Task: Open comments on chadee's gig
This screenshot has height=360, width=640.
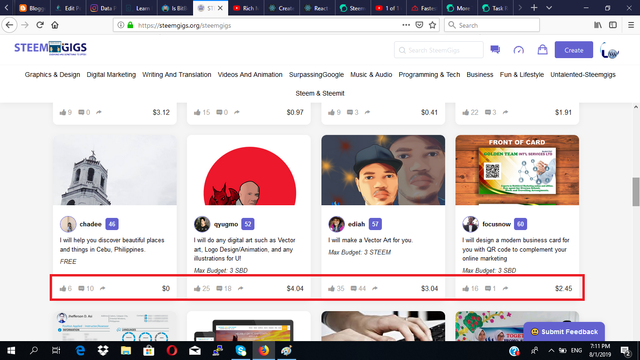Action: (81, 288)
